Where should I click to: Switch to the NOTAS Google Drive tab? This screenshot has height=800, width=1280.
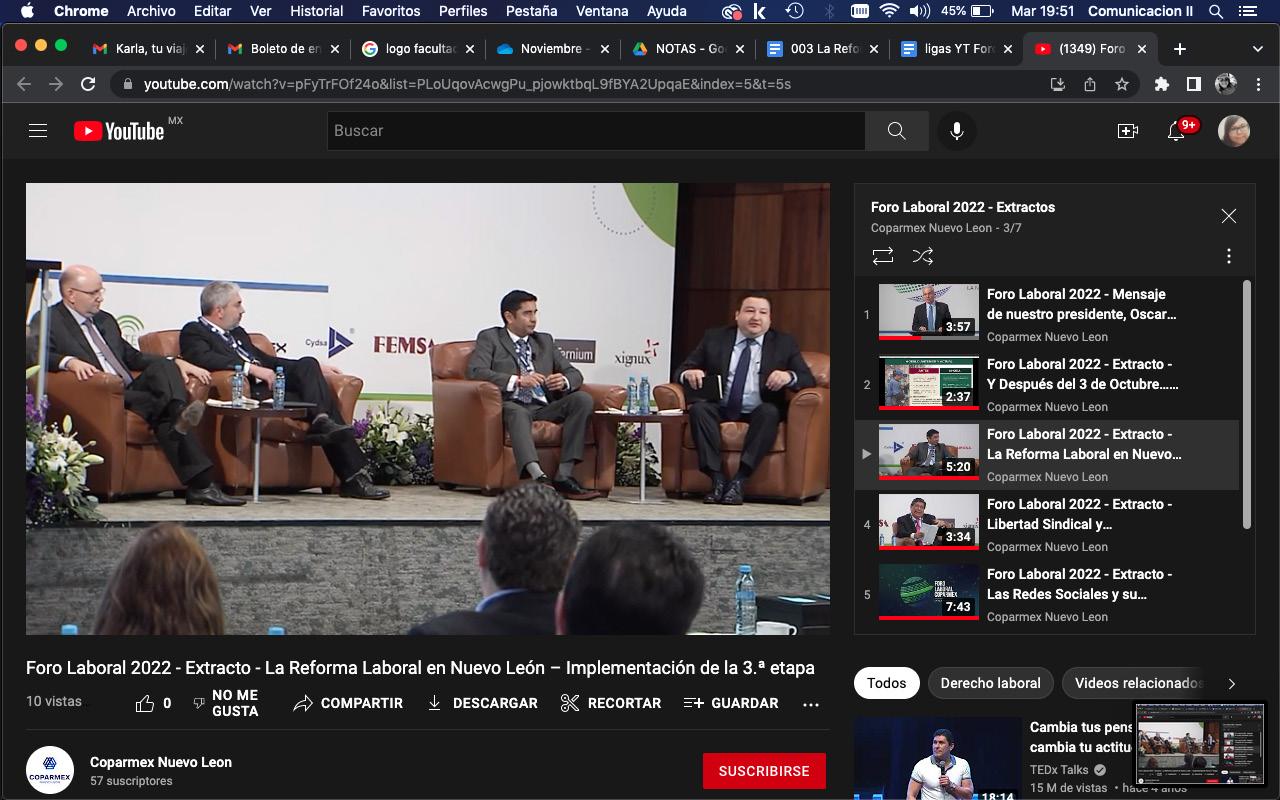pyautogui.click(x=684, y=49)
